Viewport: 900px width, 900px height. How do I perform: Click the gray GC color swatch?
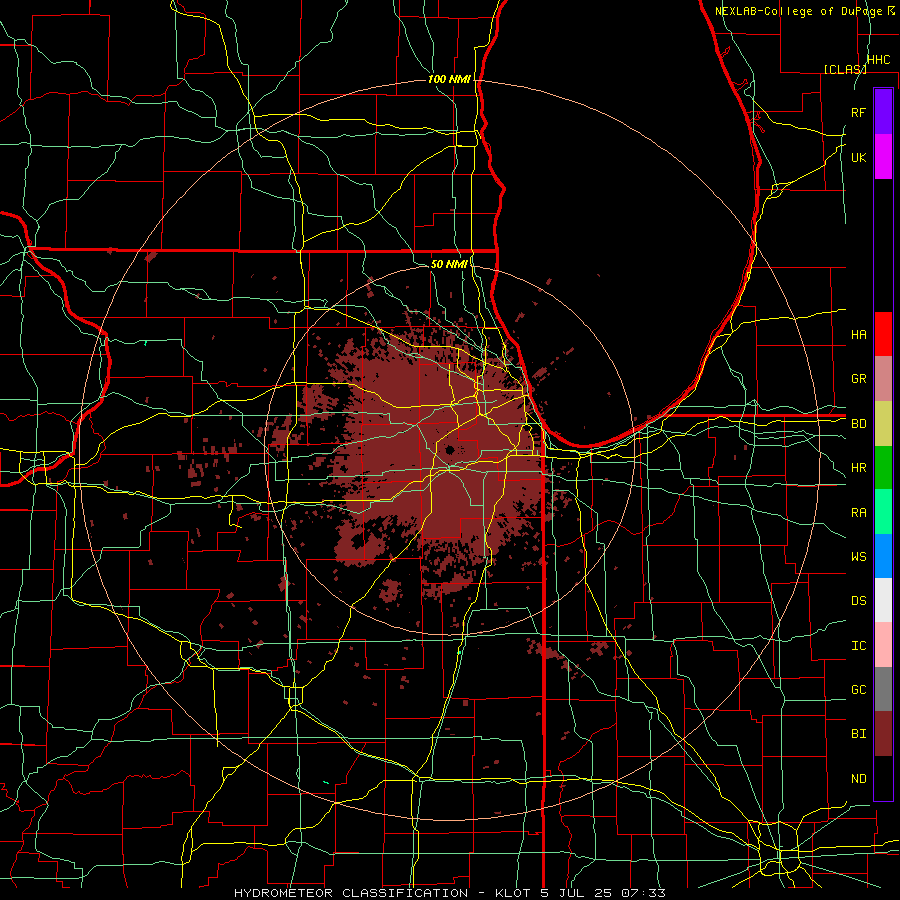click(x=883, y=689)
